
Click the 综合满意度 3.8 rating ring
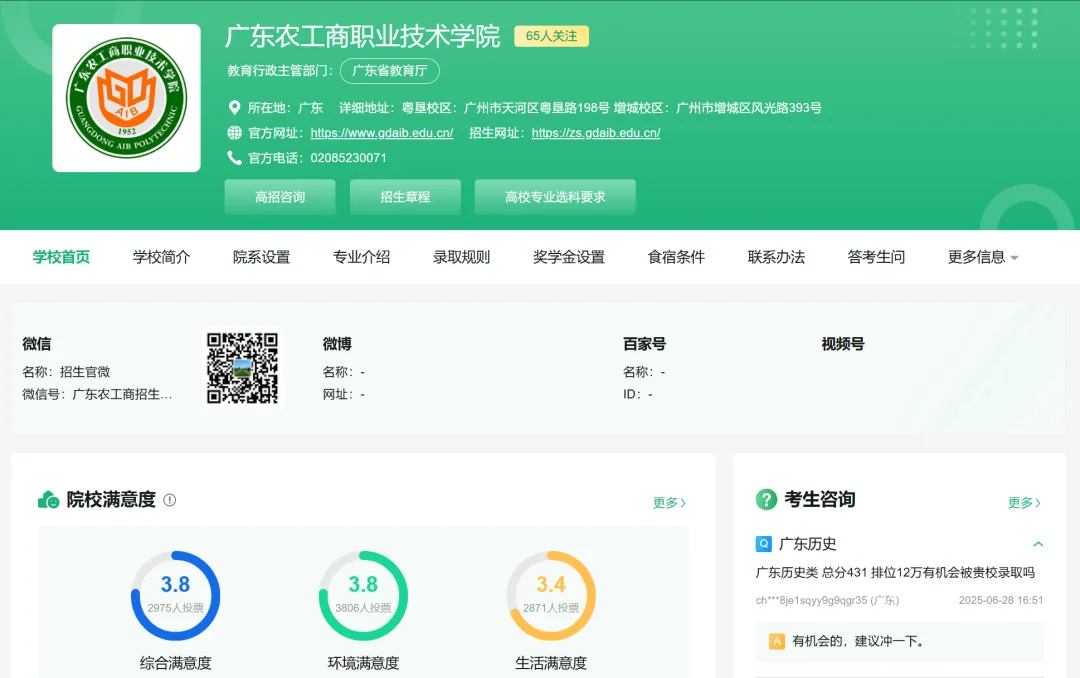[x=176, y=596]
